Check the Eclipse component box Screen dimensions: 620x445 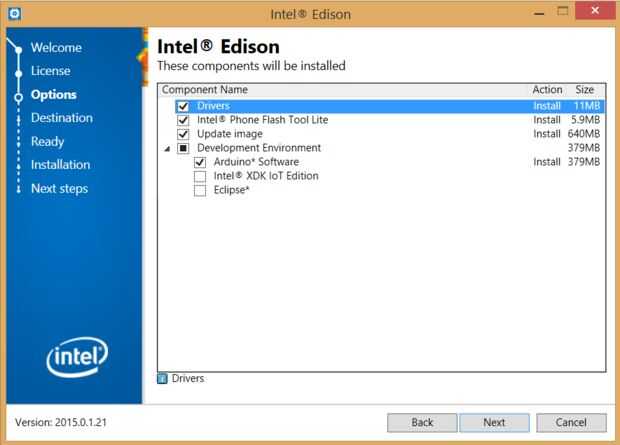(200, 190)
